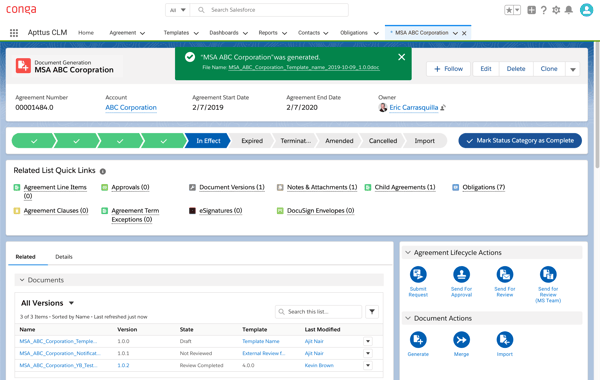
Task: Click the Edit button
Action: (486, 69)
